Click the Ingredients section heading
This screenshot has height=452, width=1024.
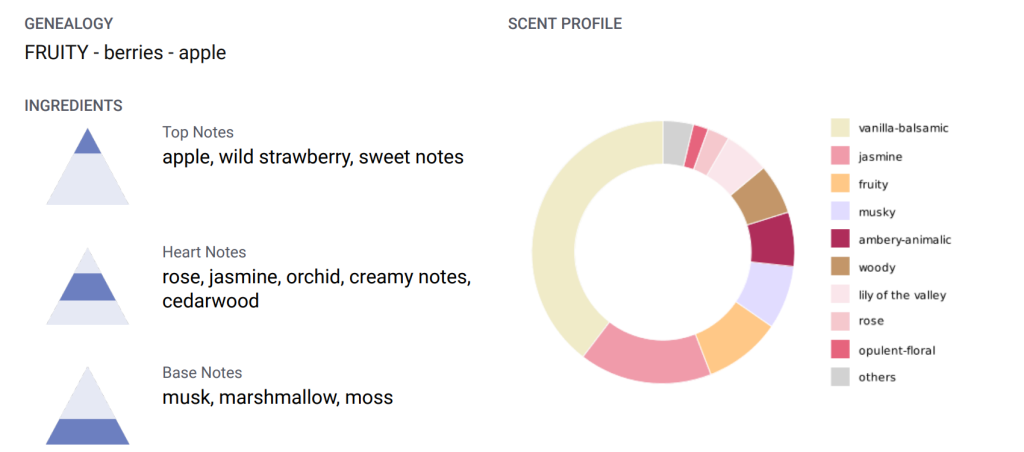tap(73, 105)
